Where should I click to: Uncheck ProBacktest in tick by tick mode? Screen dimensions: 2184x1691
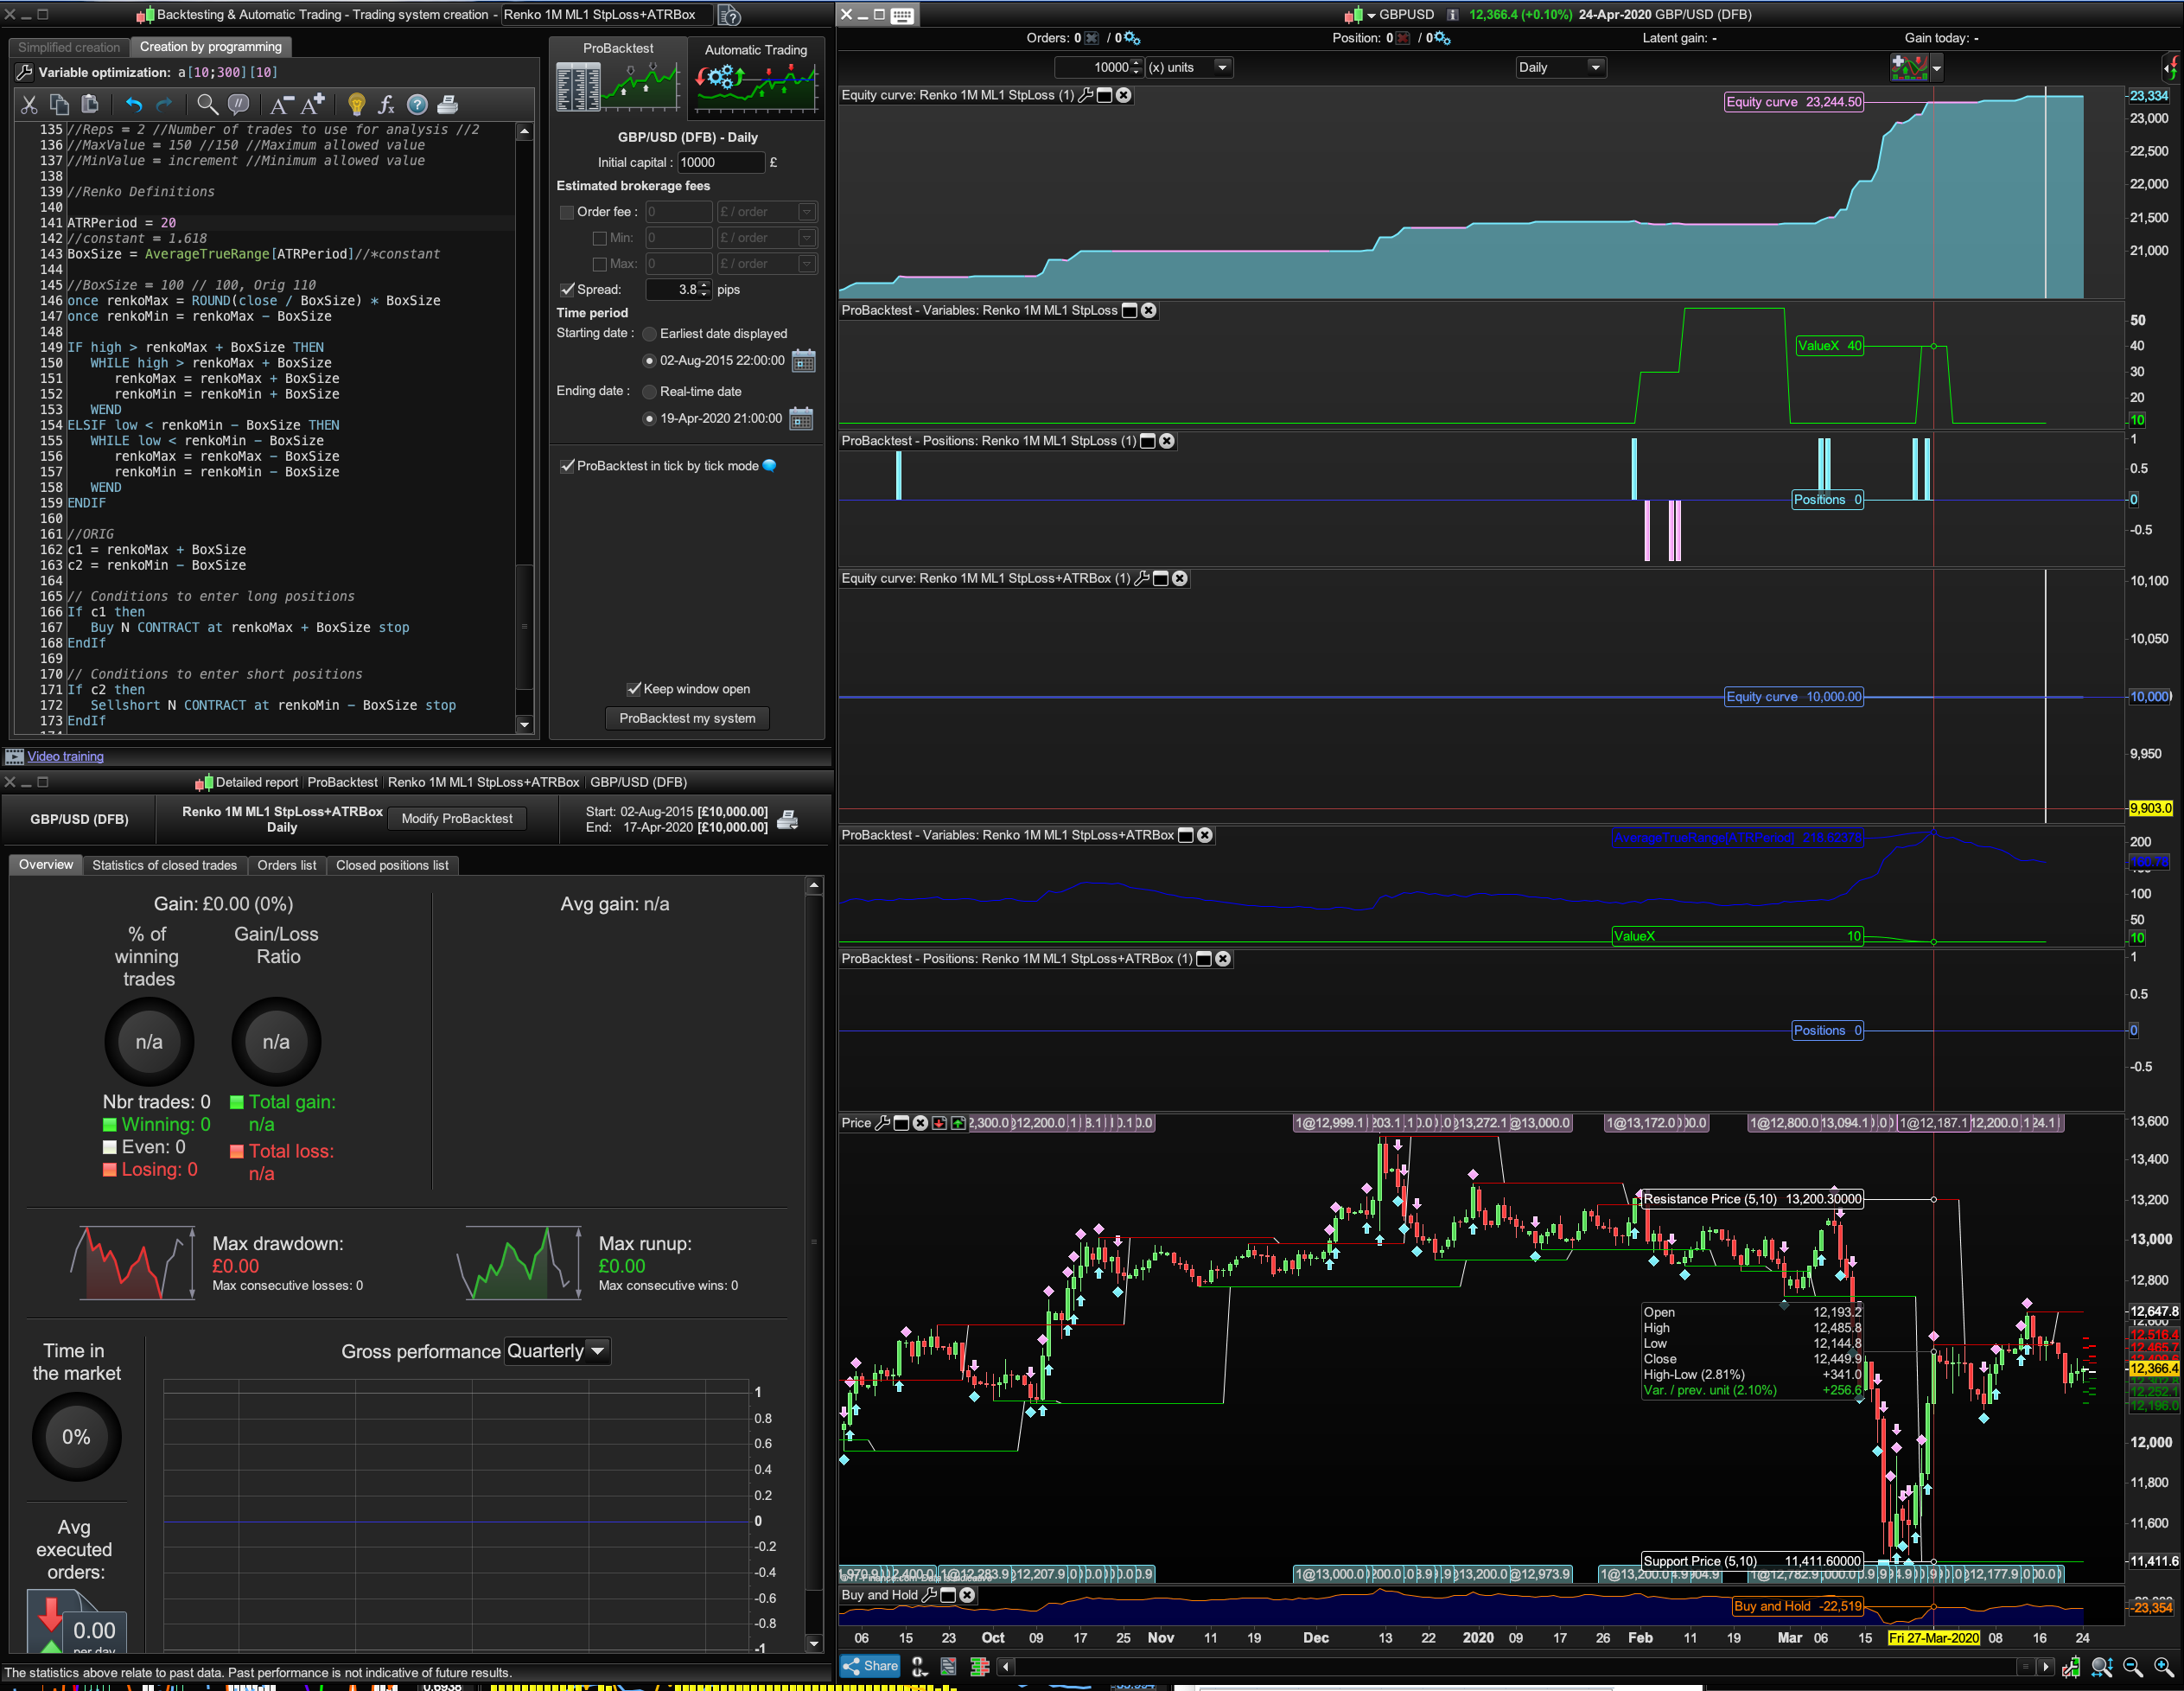[x=567, y=466]
